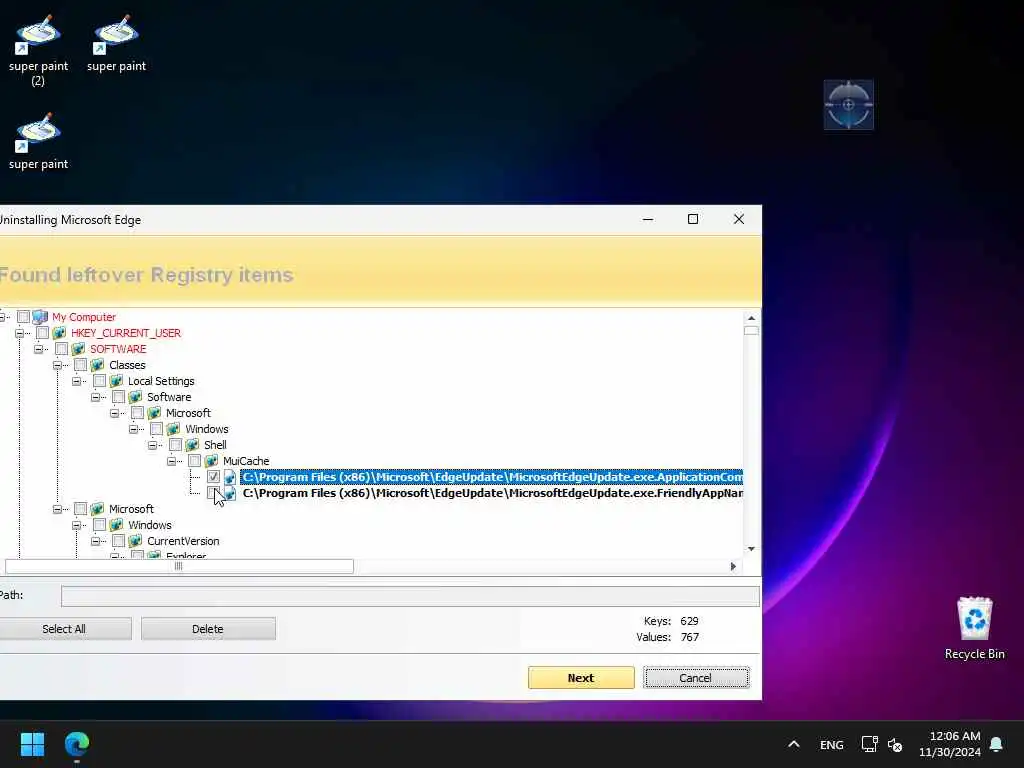Screen dimensions: 1024x768
Task: Click the Shell registry key icon
Action: 192,445
